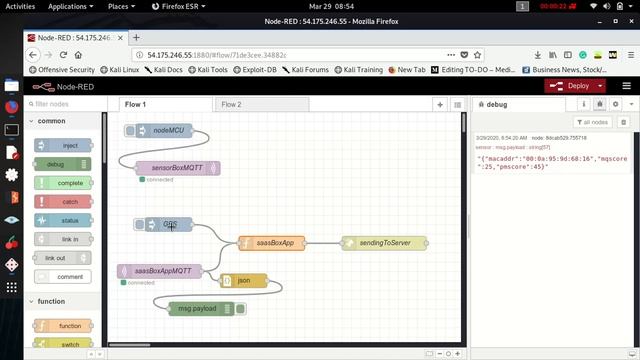Select the complete node in palette
Image resolution: width=640 pixels, height=360 pixels.
tap(63, 183)
